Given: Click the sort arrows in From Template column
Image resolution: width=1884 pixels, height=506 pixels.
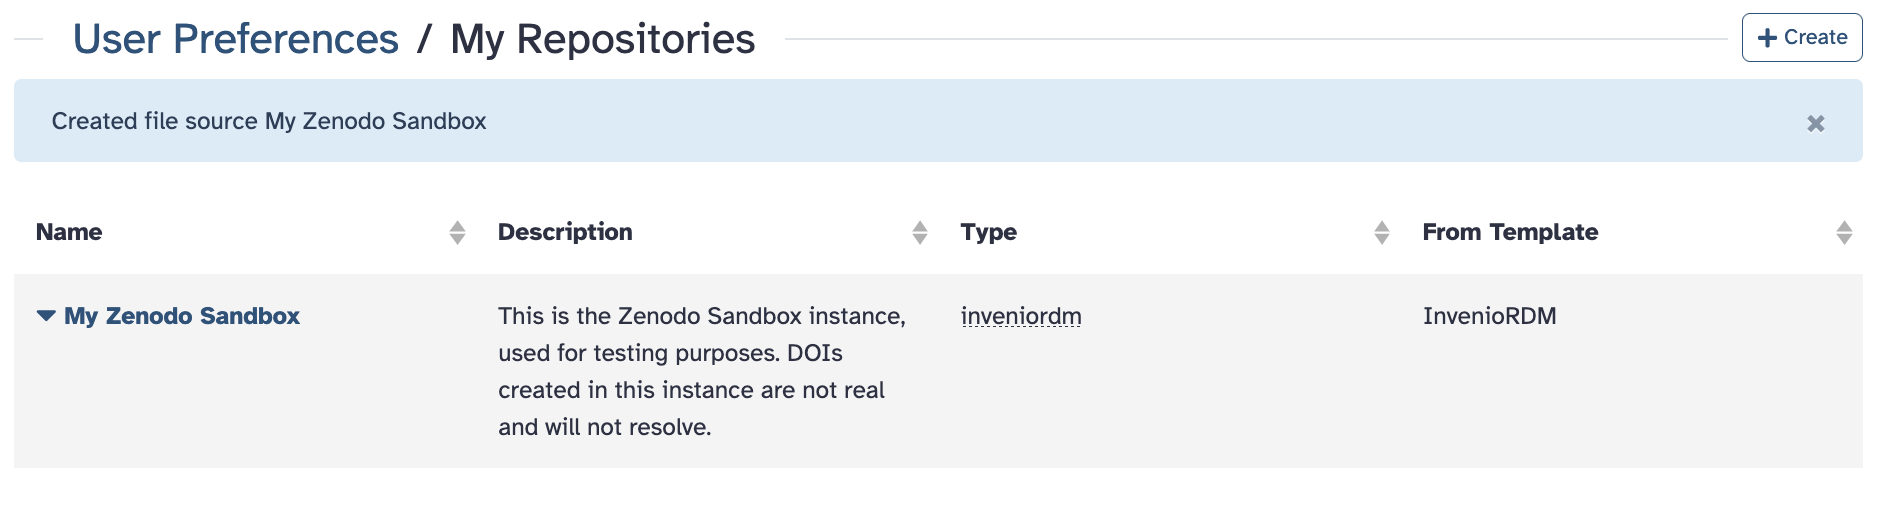Looking at the screenshot, I should pyautogui.click(x=1843, y=233).
